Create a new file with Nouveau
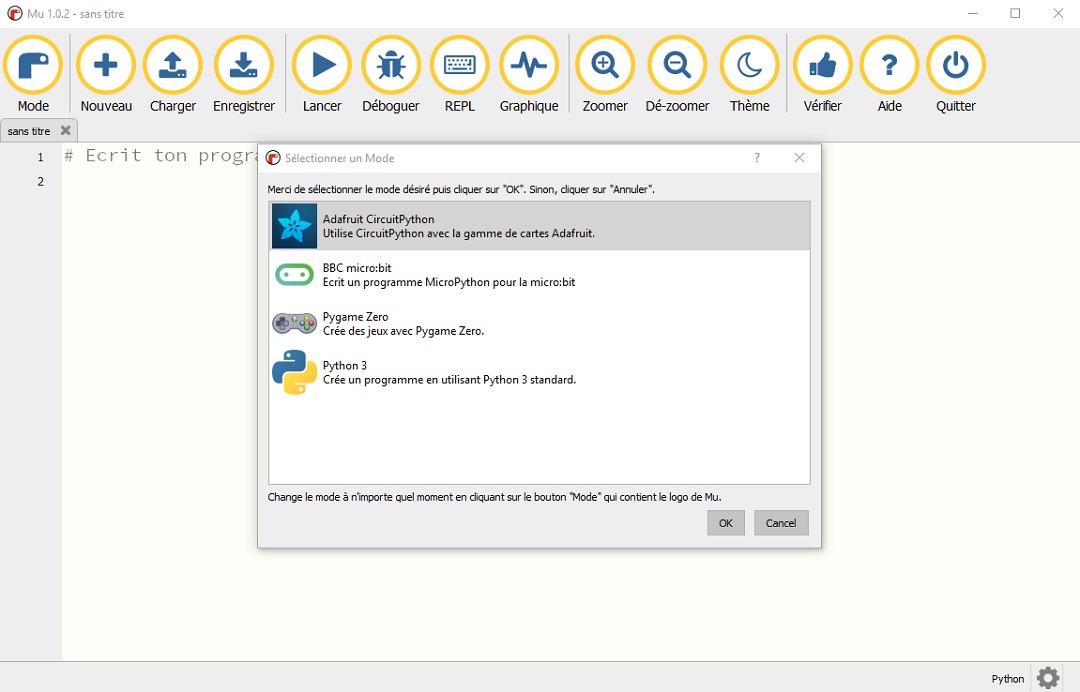The height and width of the screenshot is (692, 1080). pos(105,74)
